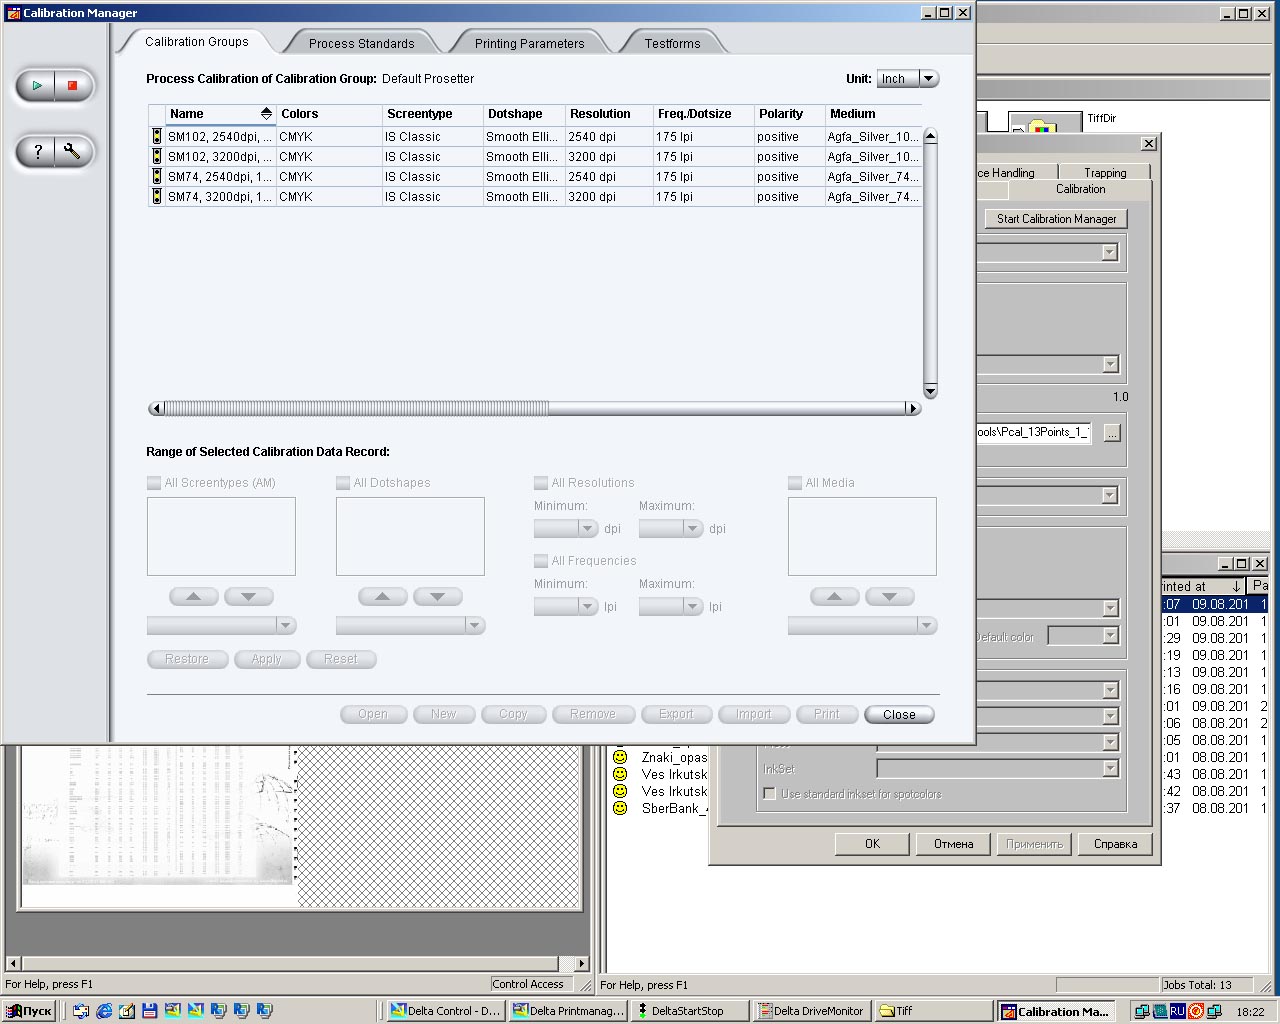The height and width of the screenshot is (1024, 1280).
Task: Click OK in background dialog
Action: (872, 844)
